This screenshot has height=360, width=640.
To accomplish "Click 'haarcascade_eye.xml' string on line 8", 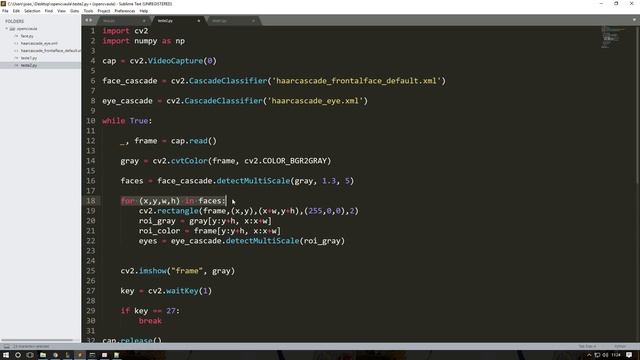I will point(315,101).
